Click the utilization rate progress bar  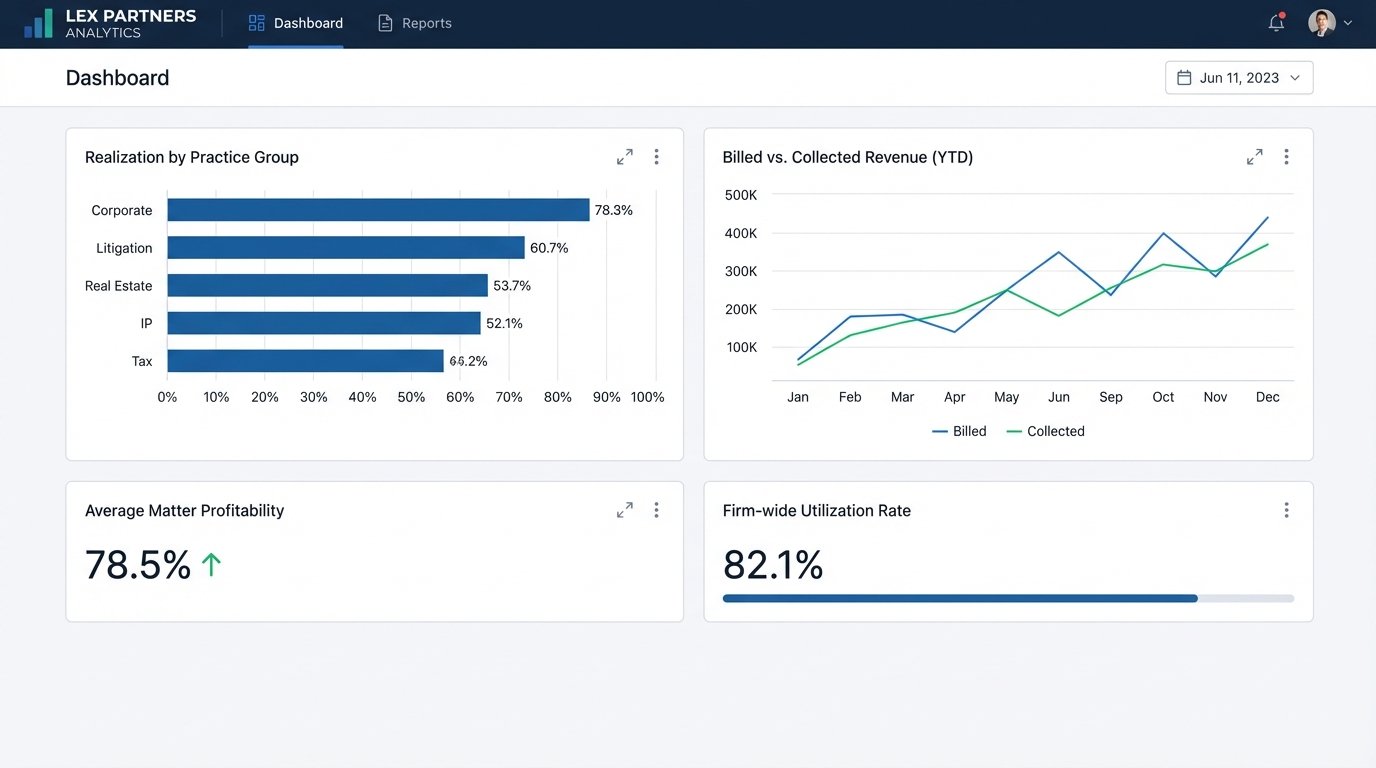1008,598
